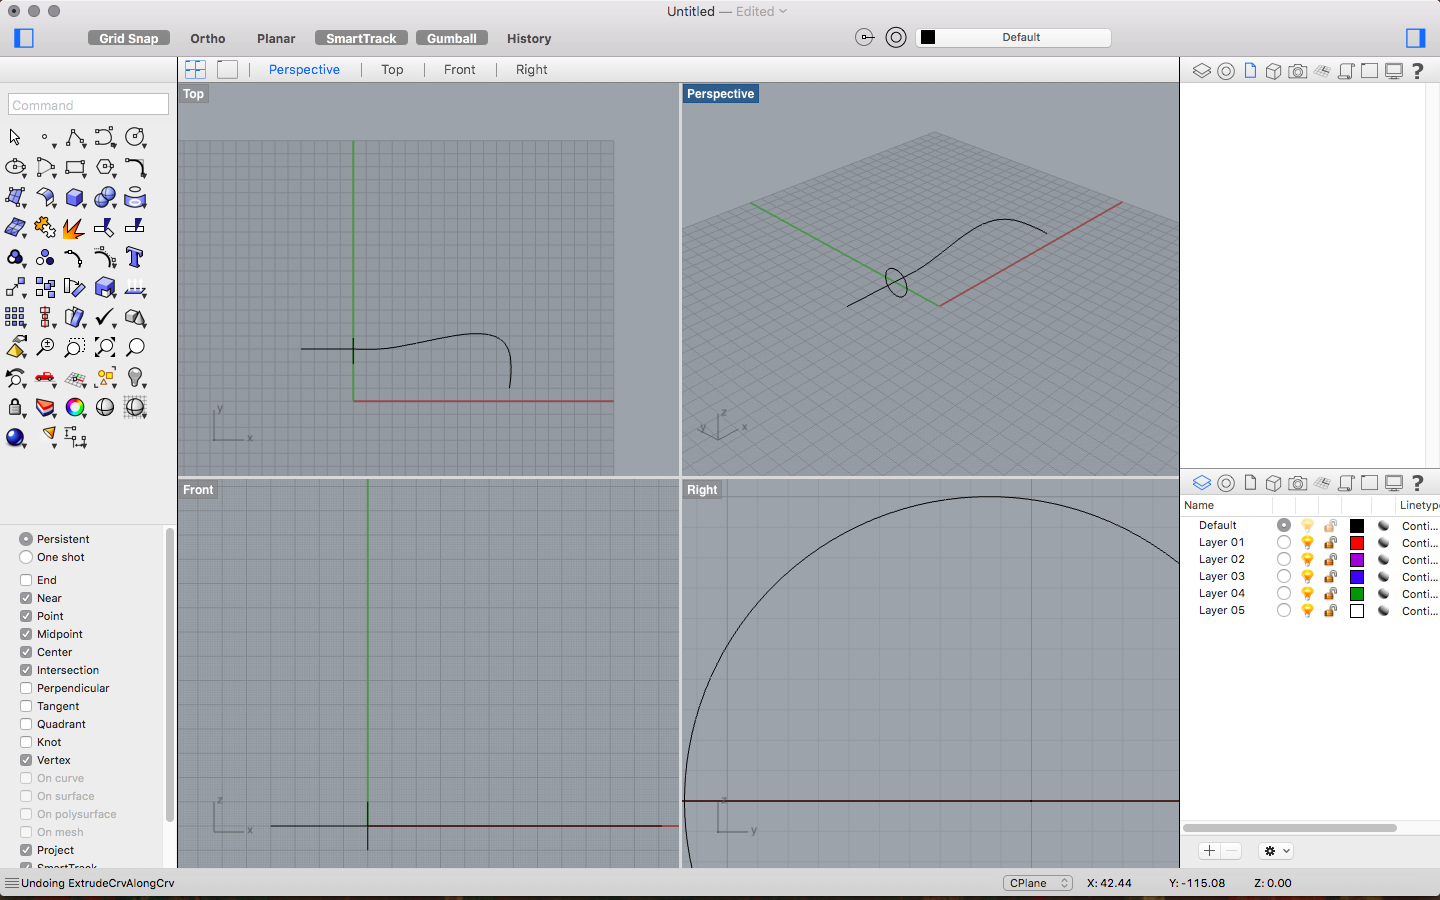Choose the Polygon tool
The width and height of the screenshot is (1440, 900).
[x=105, y=167]
